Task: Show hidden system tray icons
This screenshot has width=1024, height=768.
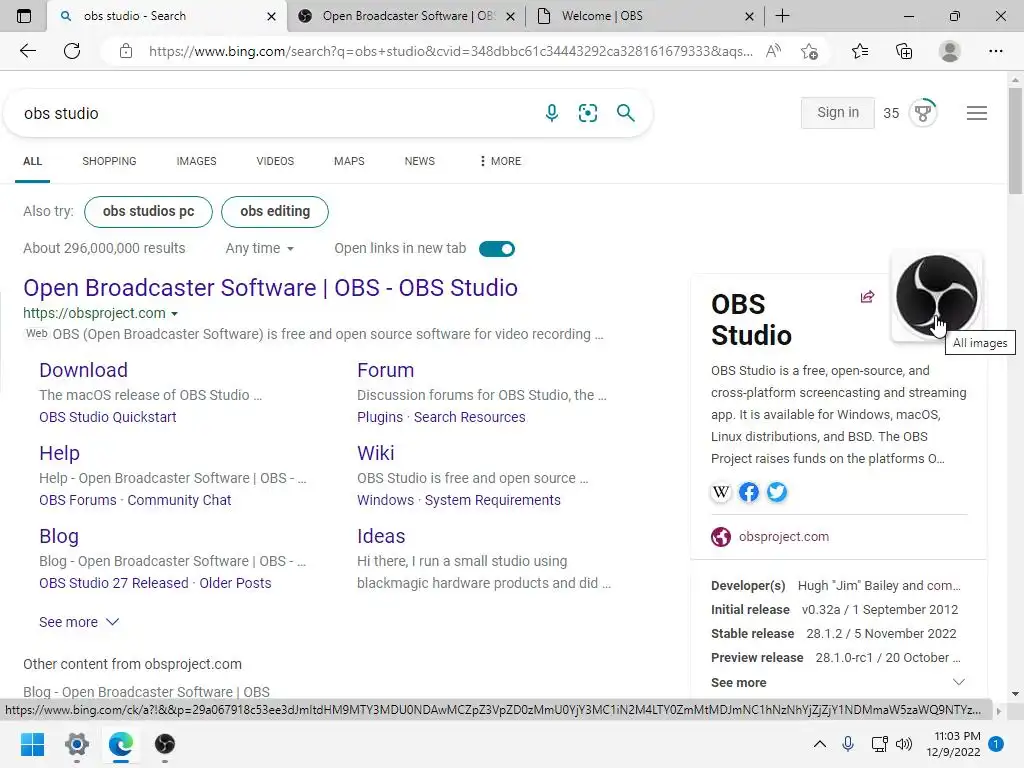Action: pos(820,744)
